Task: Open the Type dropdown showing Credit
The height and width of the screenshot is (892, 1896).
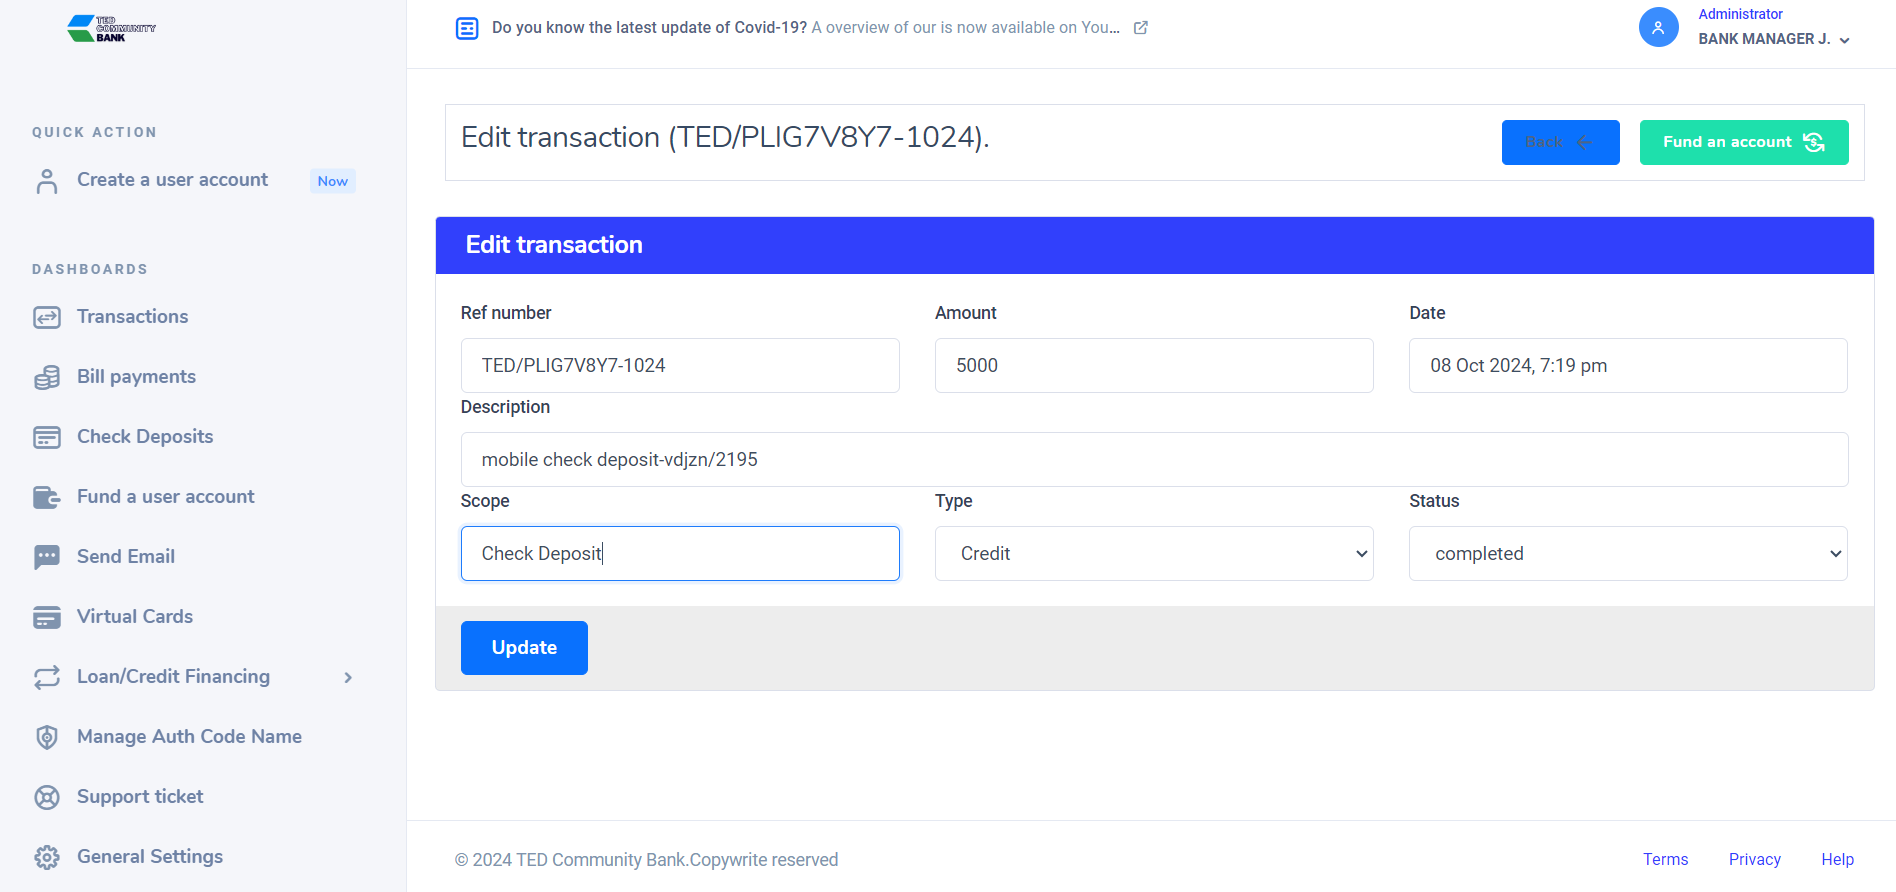Action: coord(1153,553)
